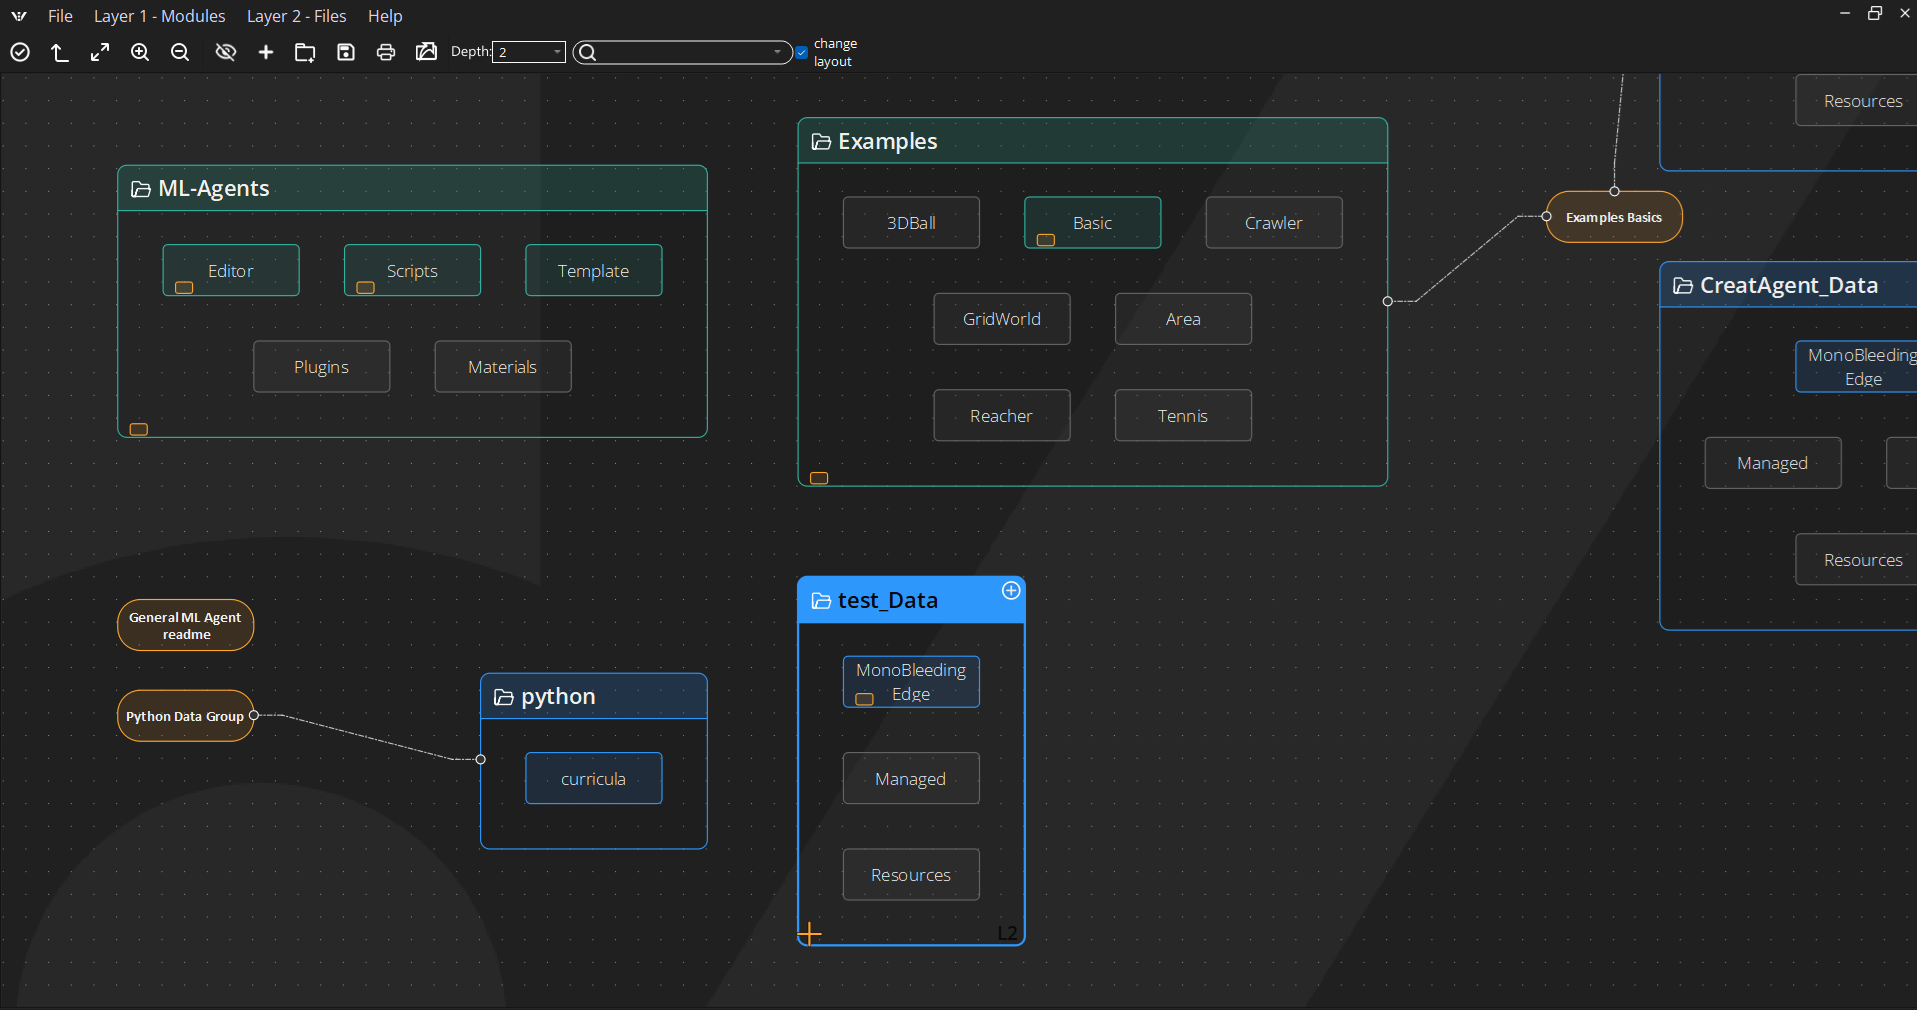Screen dimensions: 1917x1010
Task: Click note icon on test_Data MonoBleedingEdge node
Action: [865, 699]
